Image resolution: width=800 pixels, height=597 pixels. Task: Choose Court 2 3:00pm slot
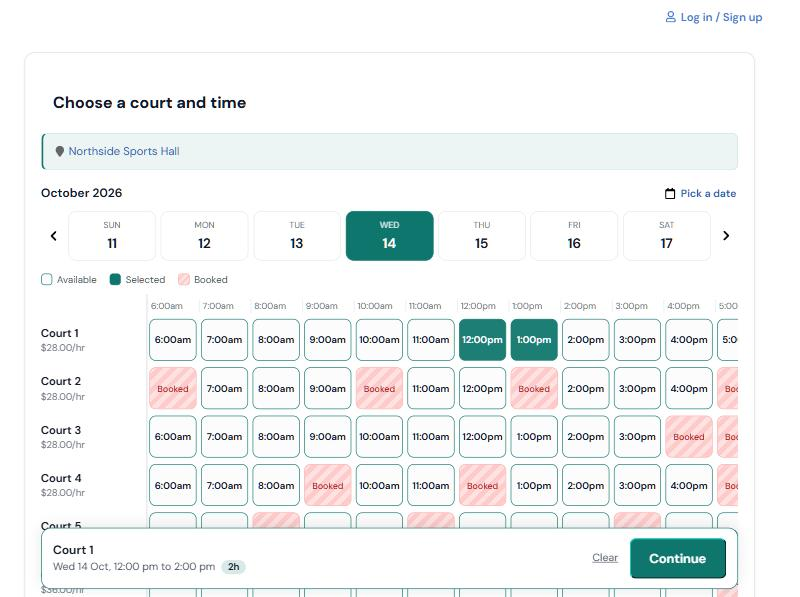coord(637,388)
